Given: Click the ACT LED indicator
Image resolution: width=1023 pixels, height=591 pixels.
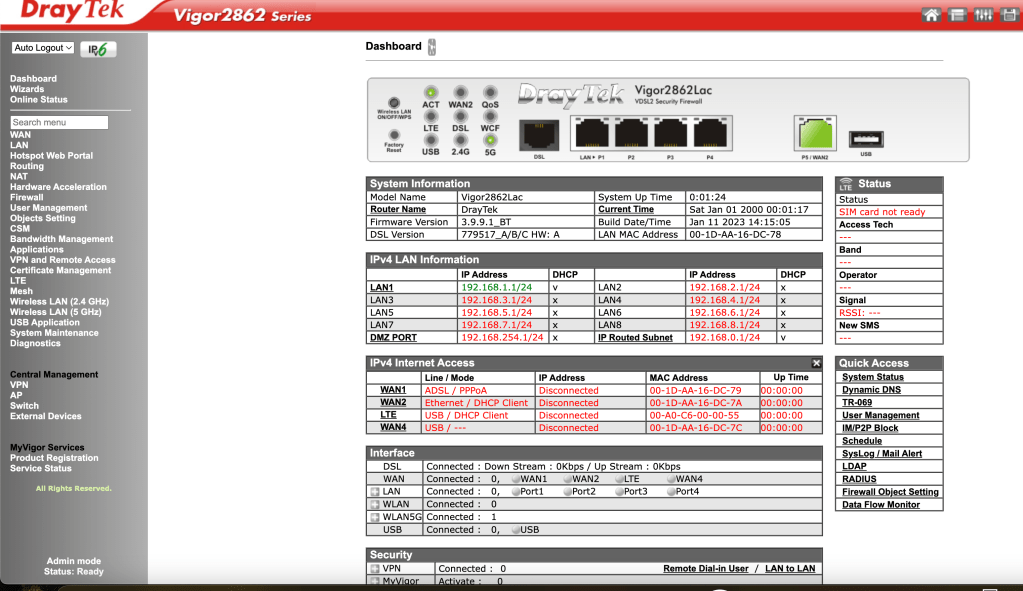Looking at the screenshot, I should (431, 92).
